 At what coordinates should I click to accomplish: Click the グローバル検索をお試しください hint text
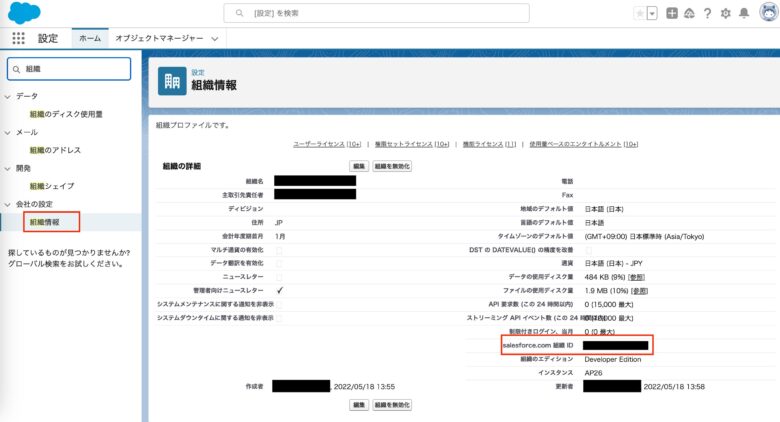click(65, 264)
